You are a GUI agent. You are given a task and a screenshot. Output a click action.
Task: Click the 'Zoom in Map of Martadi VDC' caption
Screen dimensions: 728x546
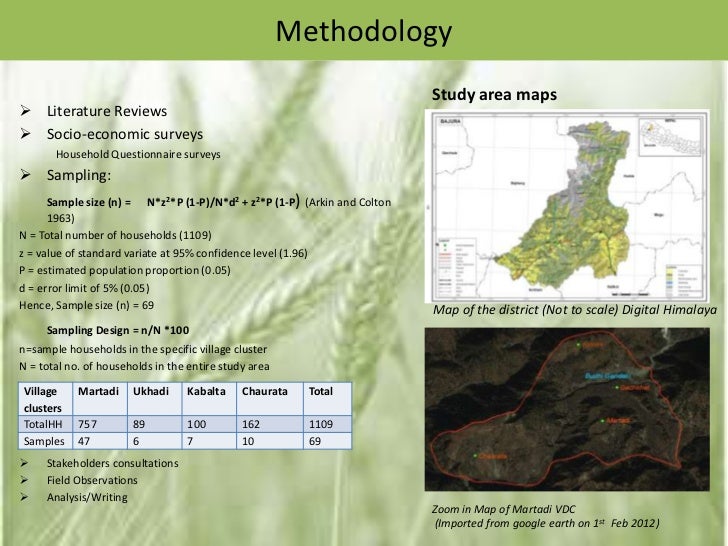[504, 509]
